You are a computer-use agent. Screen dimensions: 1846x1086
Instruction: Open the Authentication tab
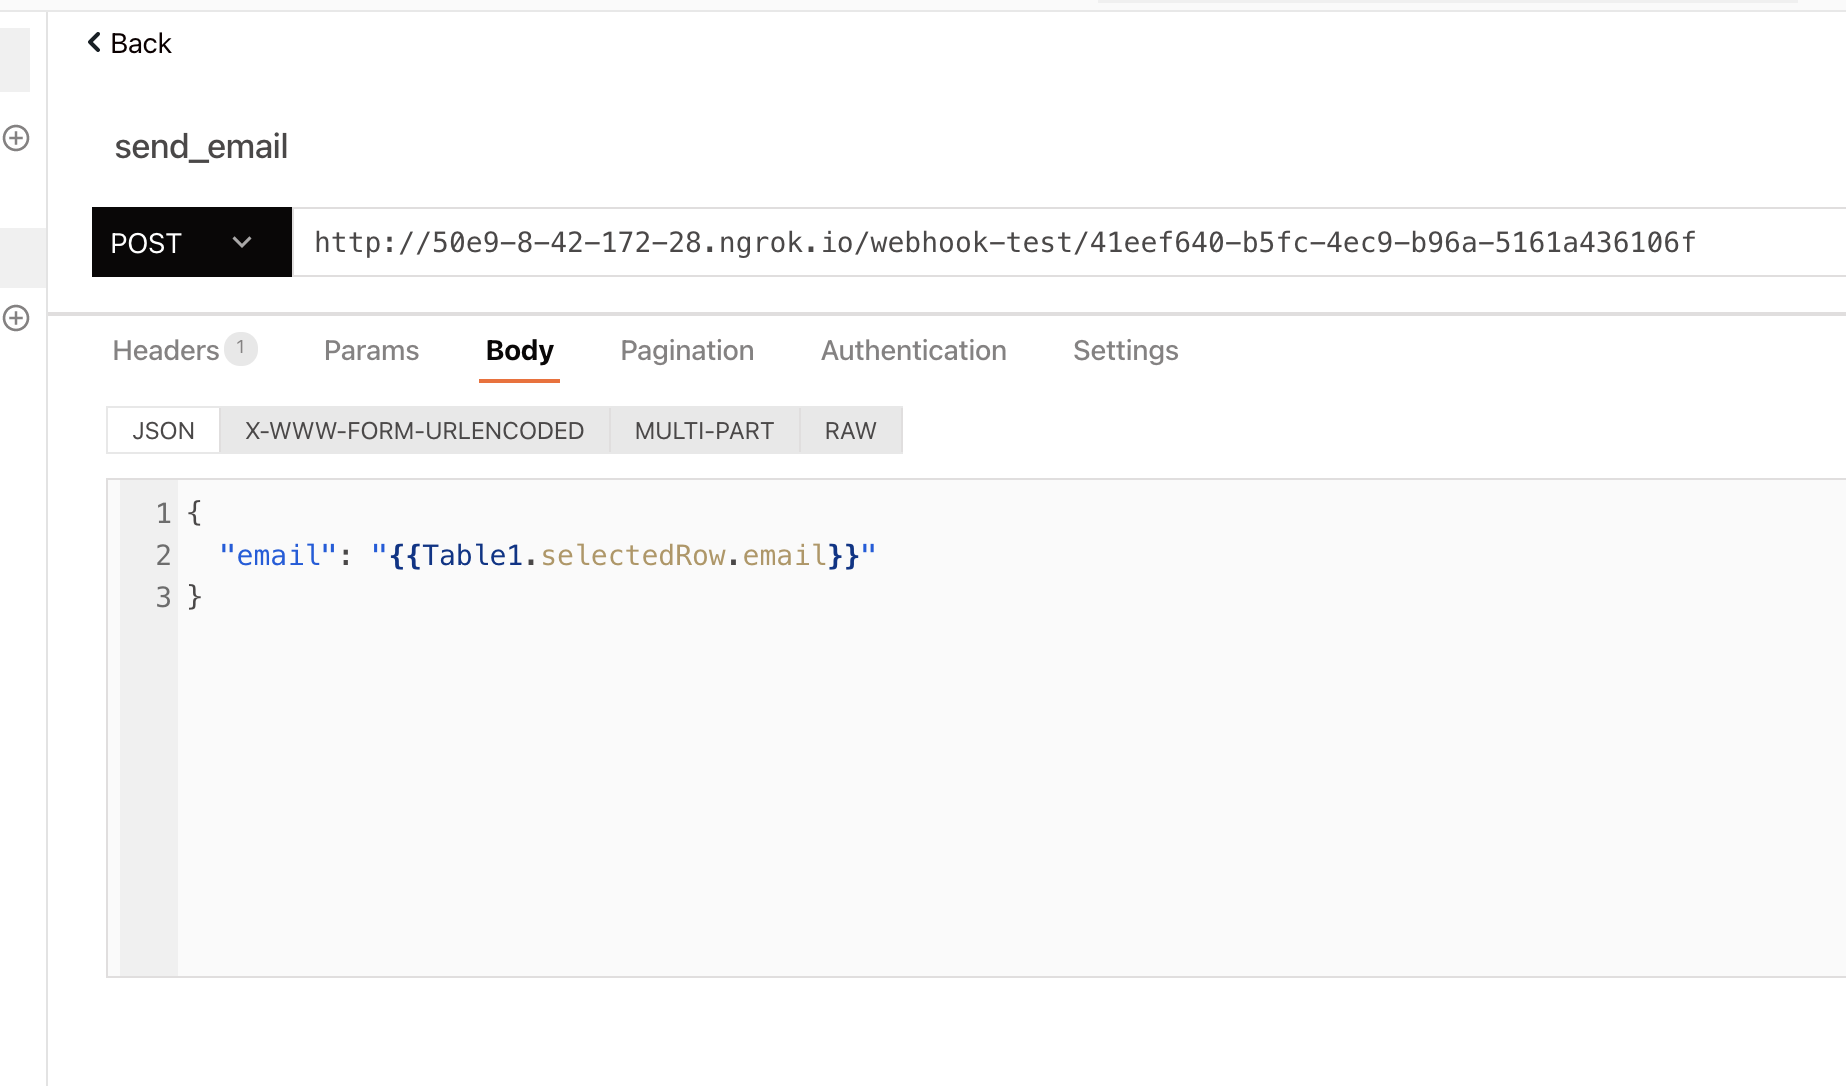pyautogui.click(x=913, y=350)
